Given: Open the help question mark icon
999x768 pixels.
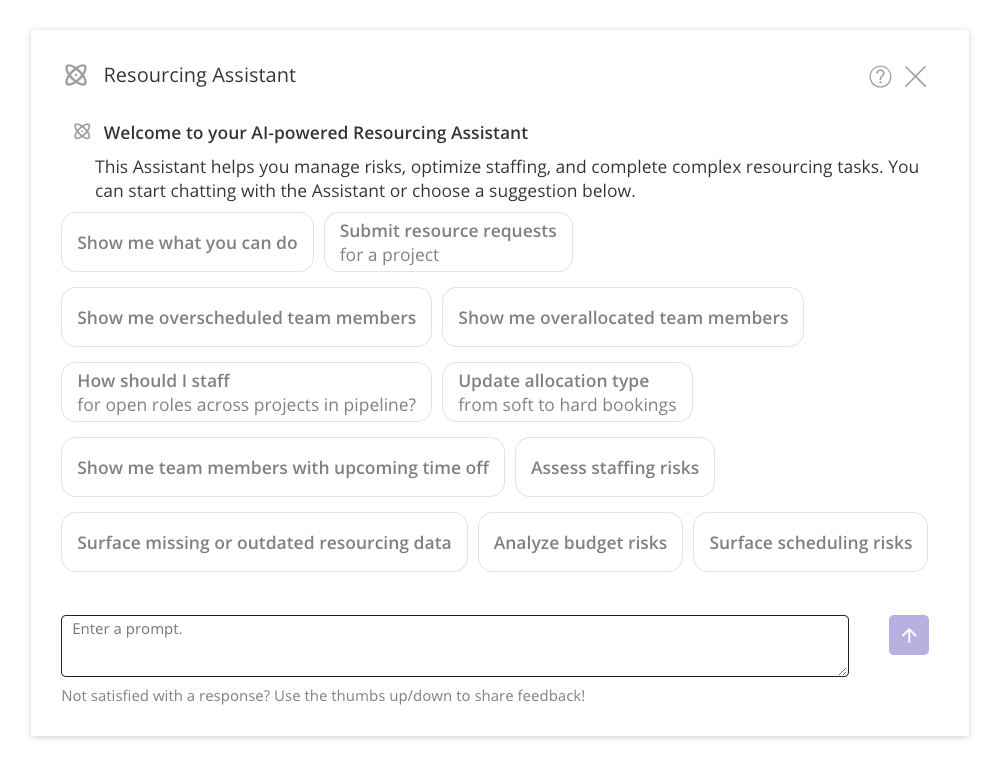Looking at the screenshot, I should [x=880, y=76].
